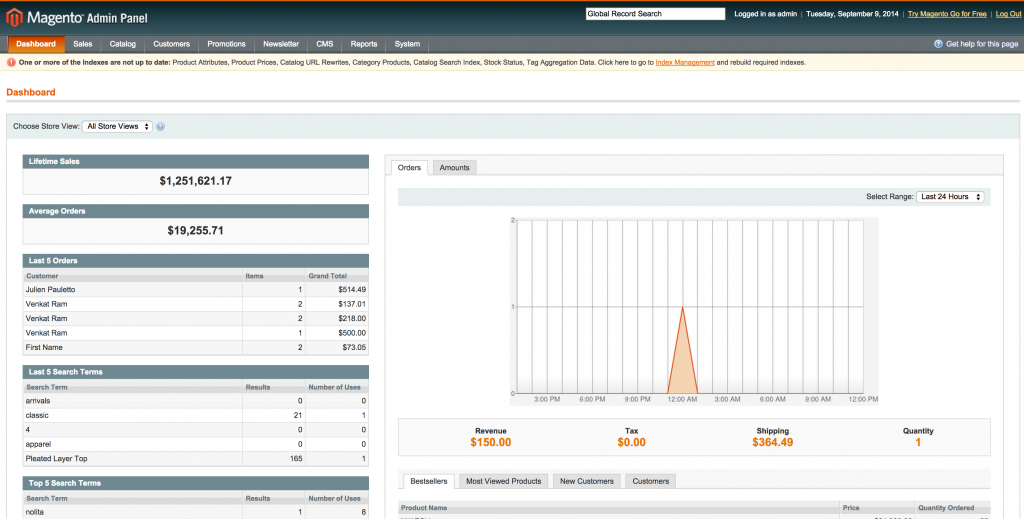Viewport: 1024px width, 519px height.
Task: Click the Shipping value $364.49
Action: coord(773,443)
